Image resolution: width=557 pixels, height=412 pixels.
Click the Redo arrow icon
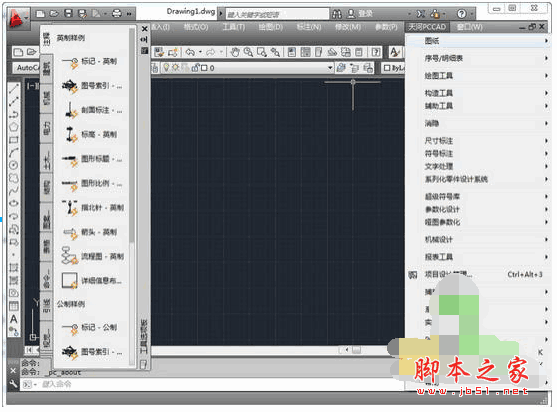tap(211, 53)
